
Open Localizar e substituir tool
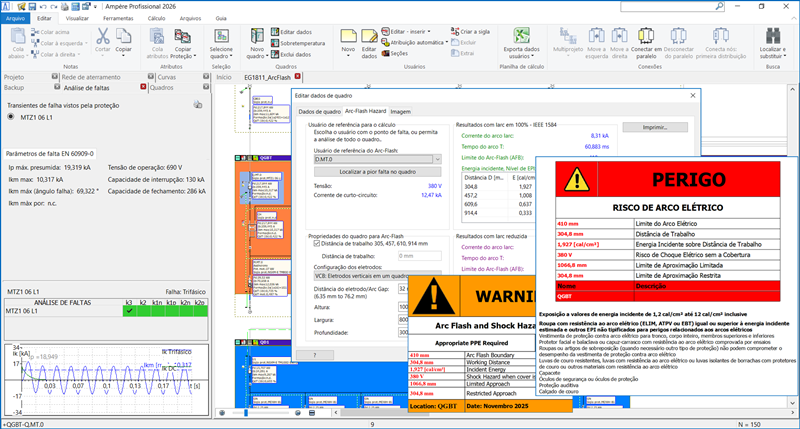[772, 38]
